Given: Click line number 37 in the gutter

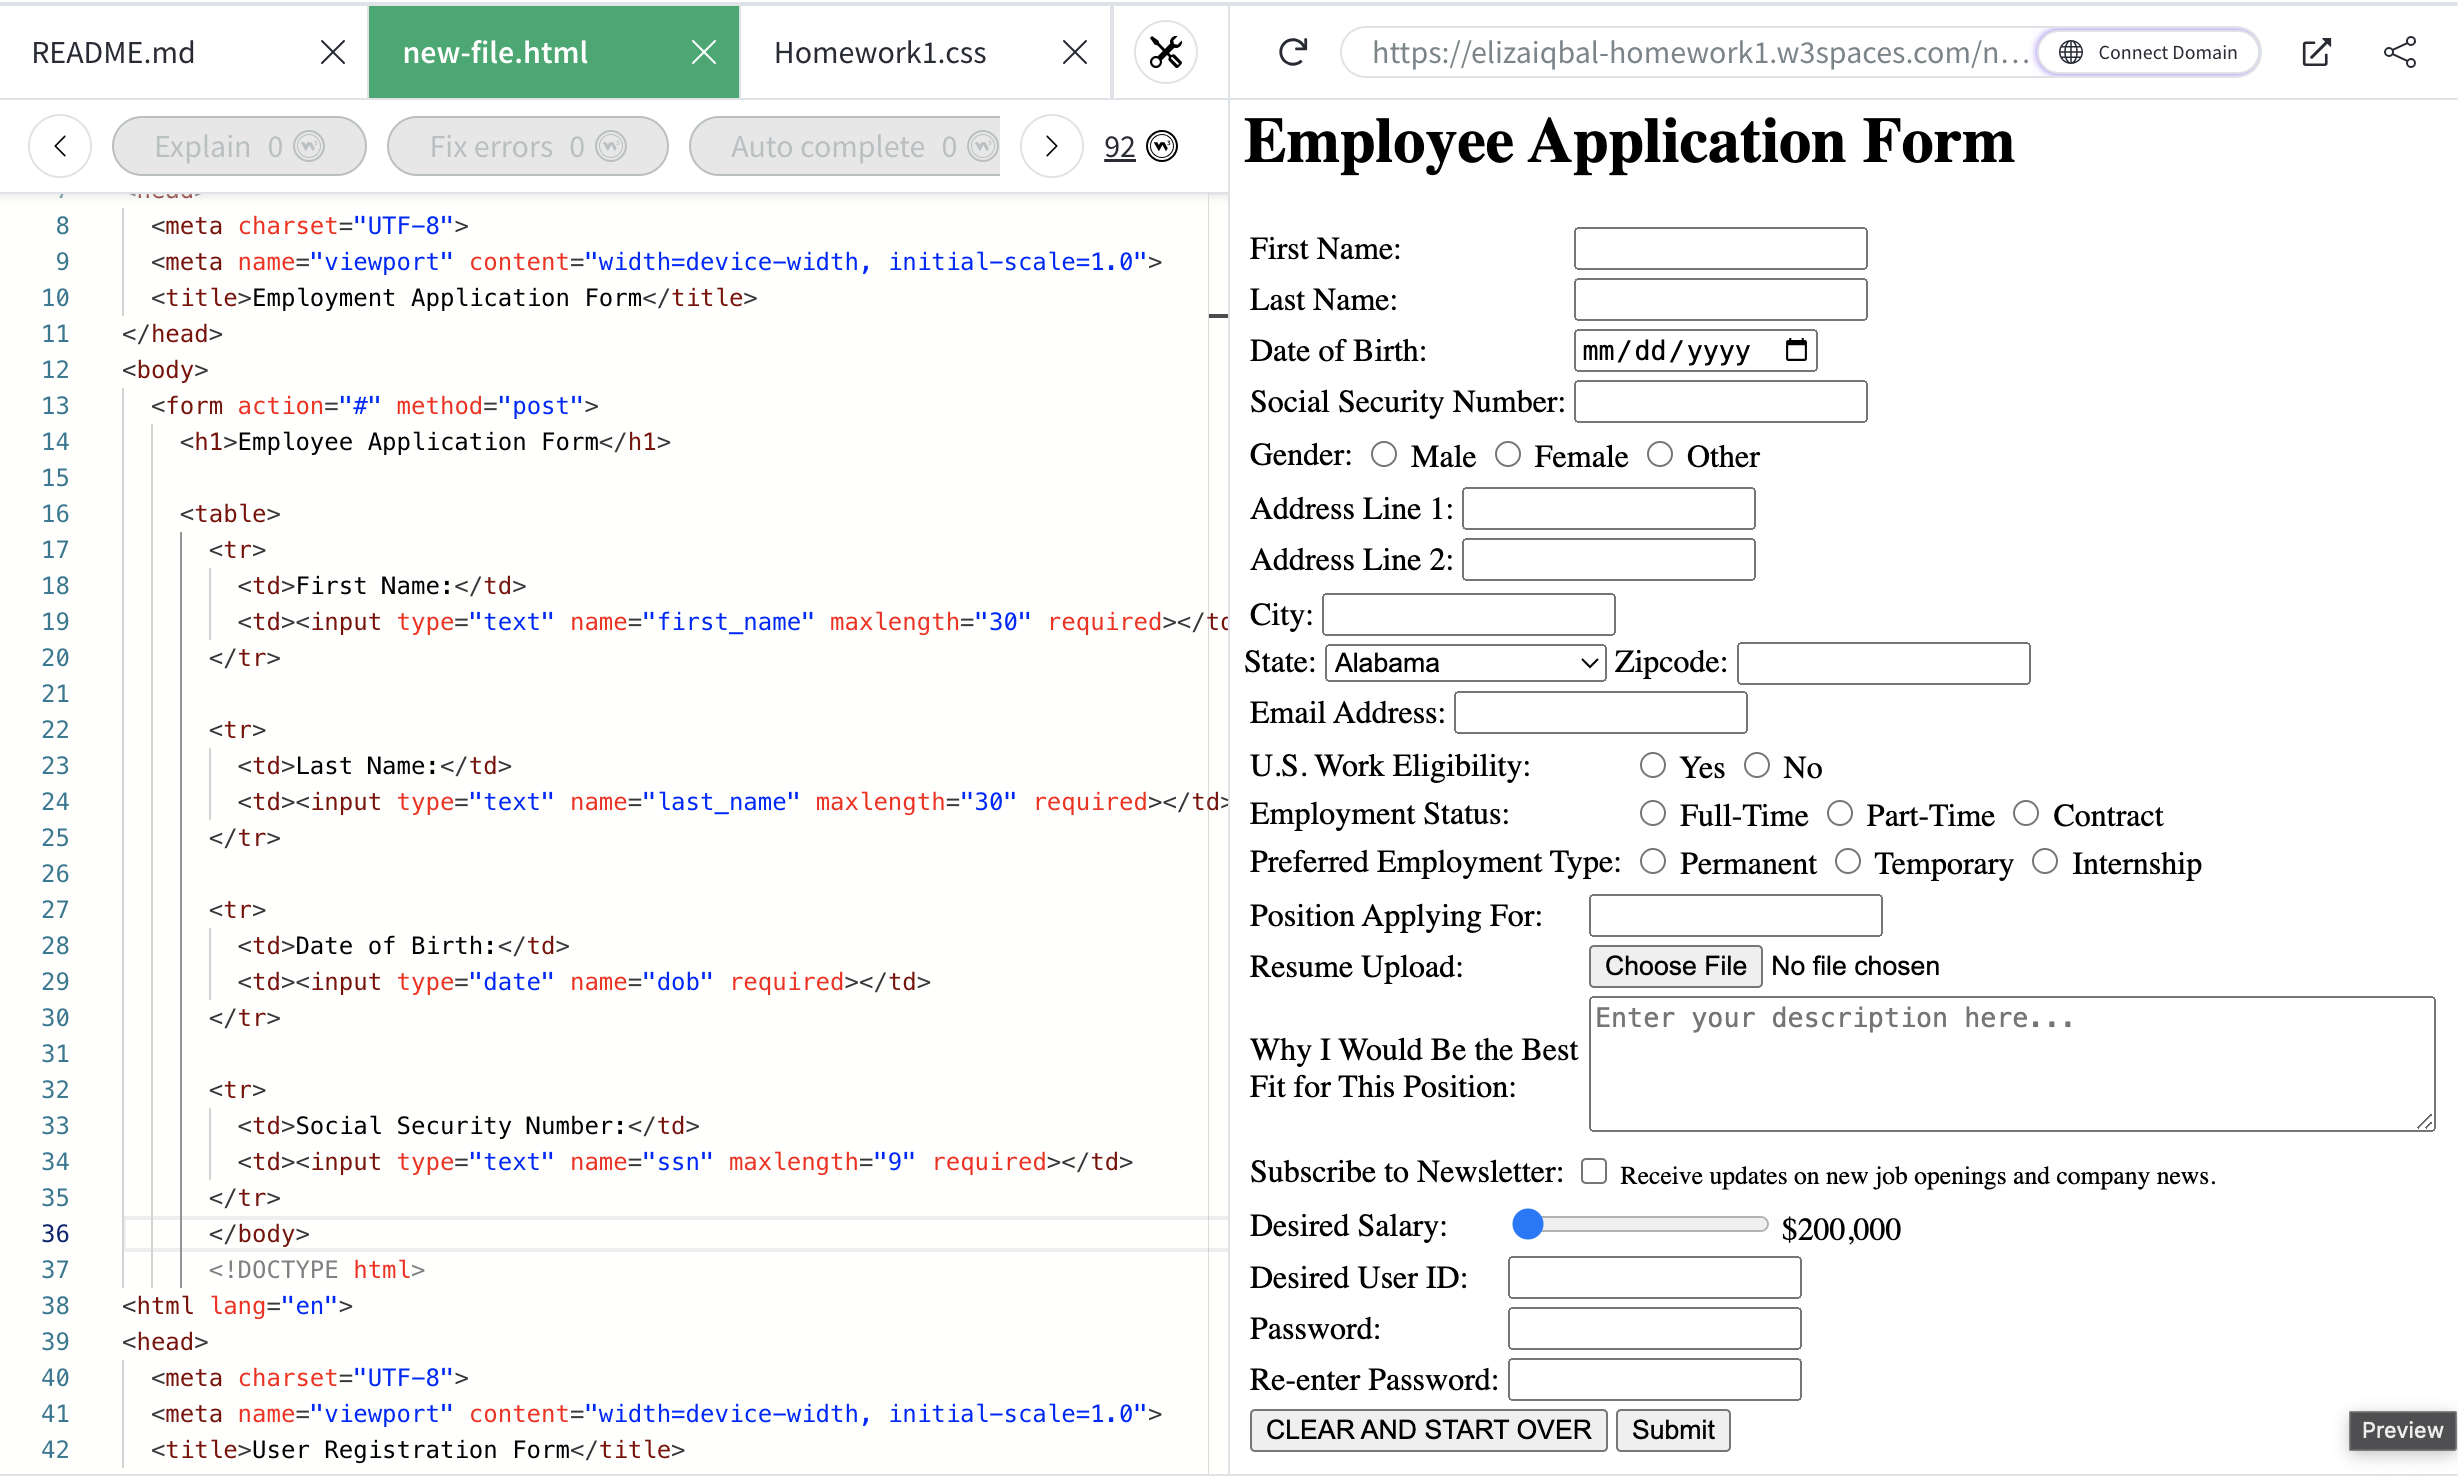Looking at the screenshot, I should (55, 1270).
